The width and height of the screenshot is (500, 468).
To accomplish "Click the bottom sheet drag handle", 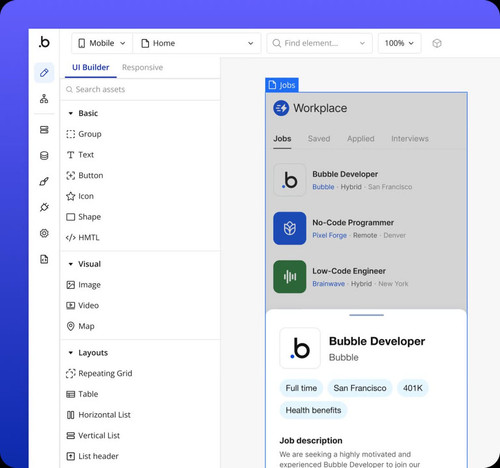I will [366, 315].
